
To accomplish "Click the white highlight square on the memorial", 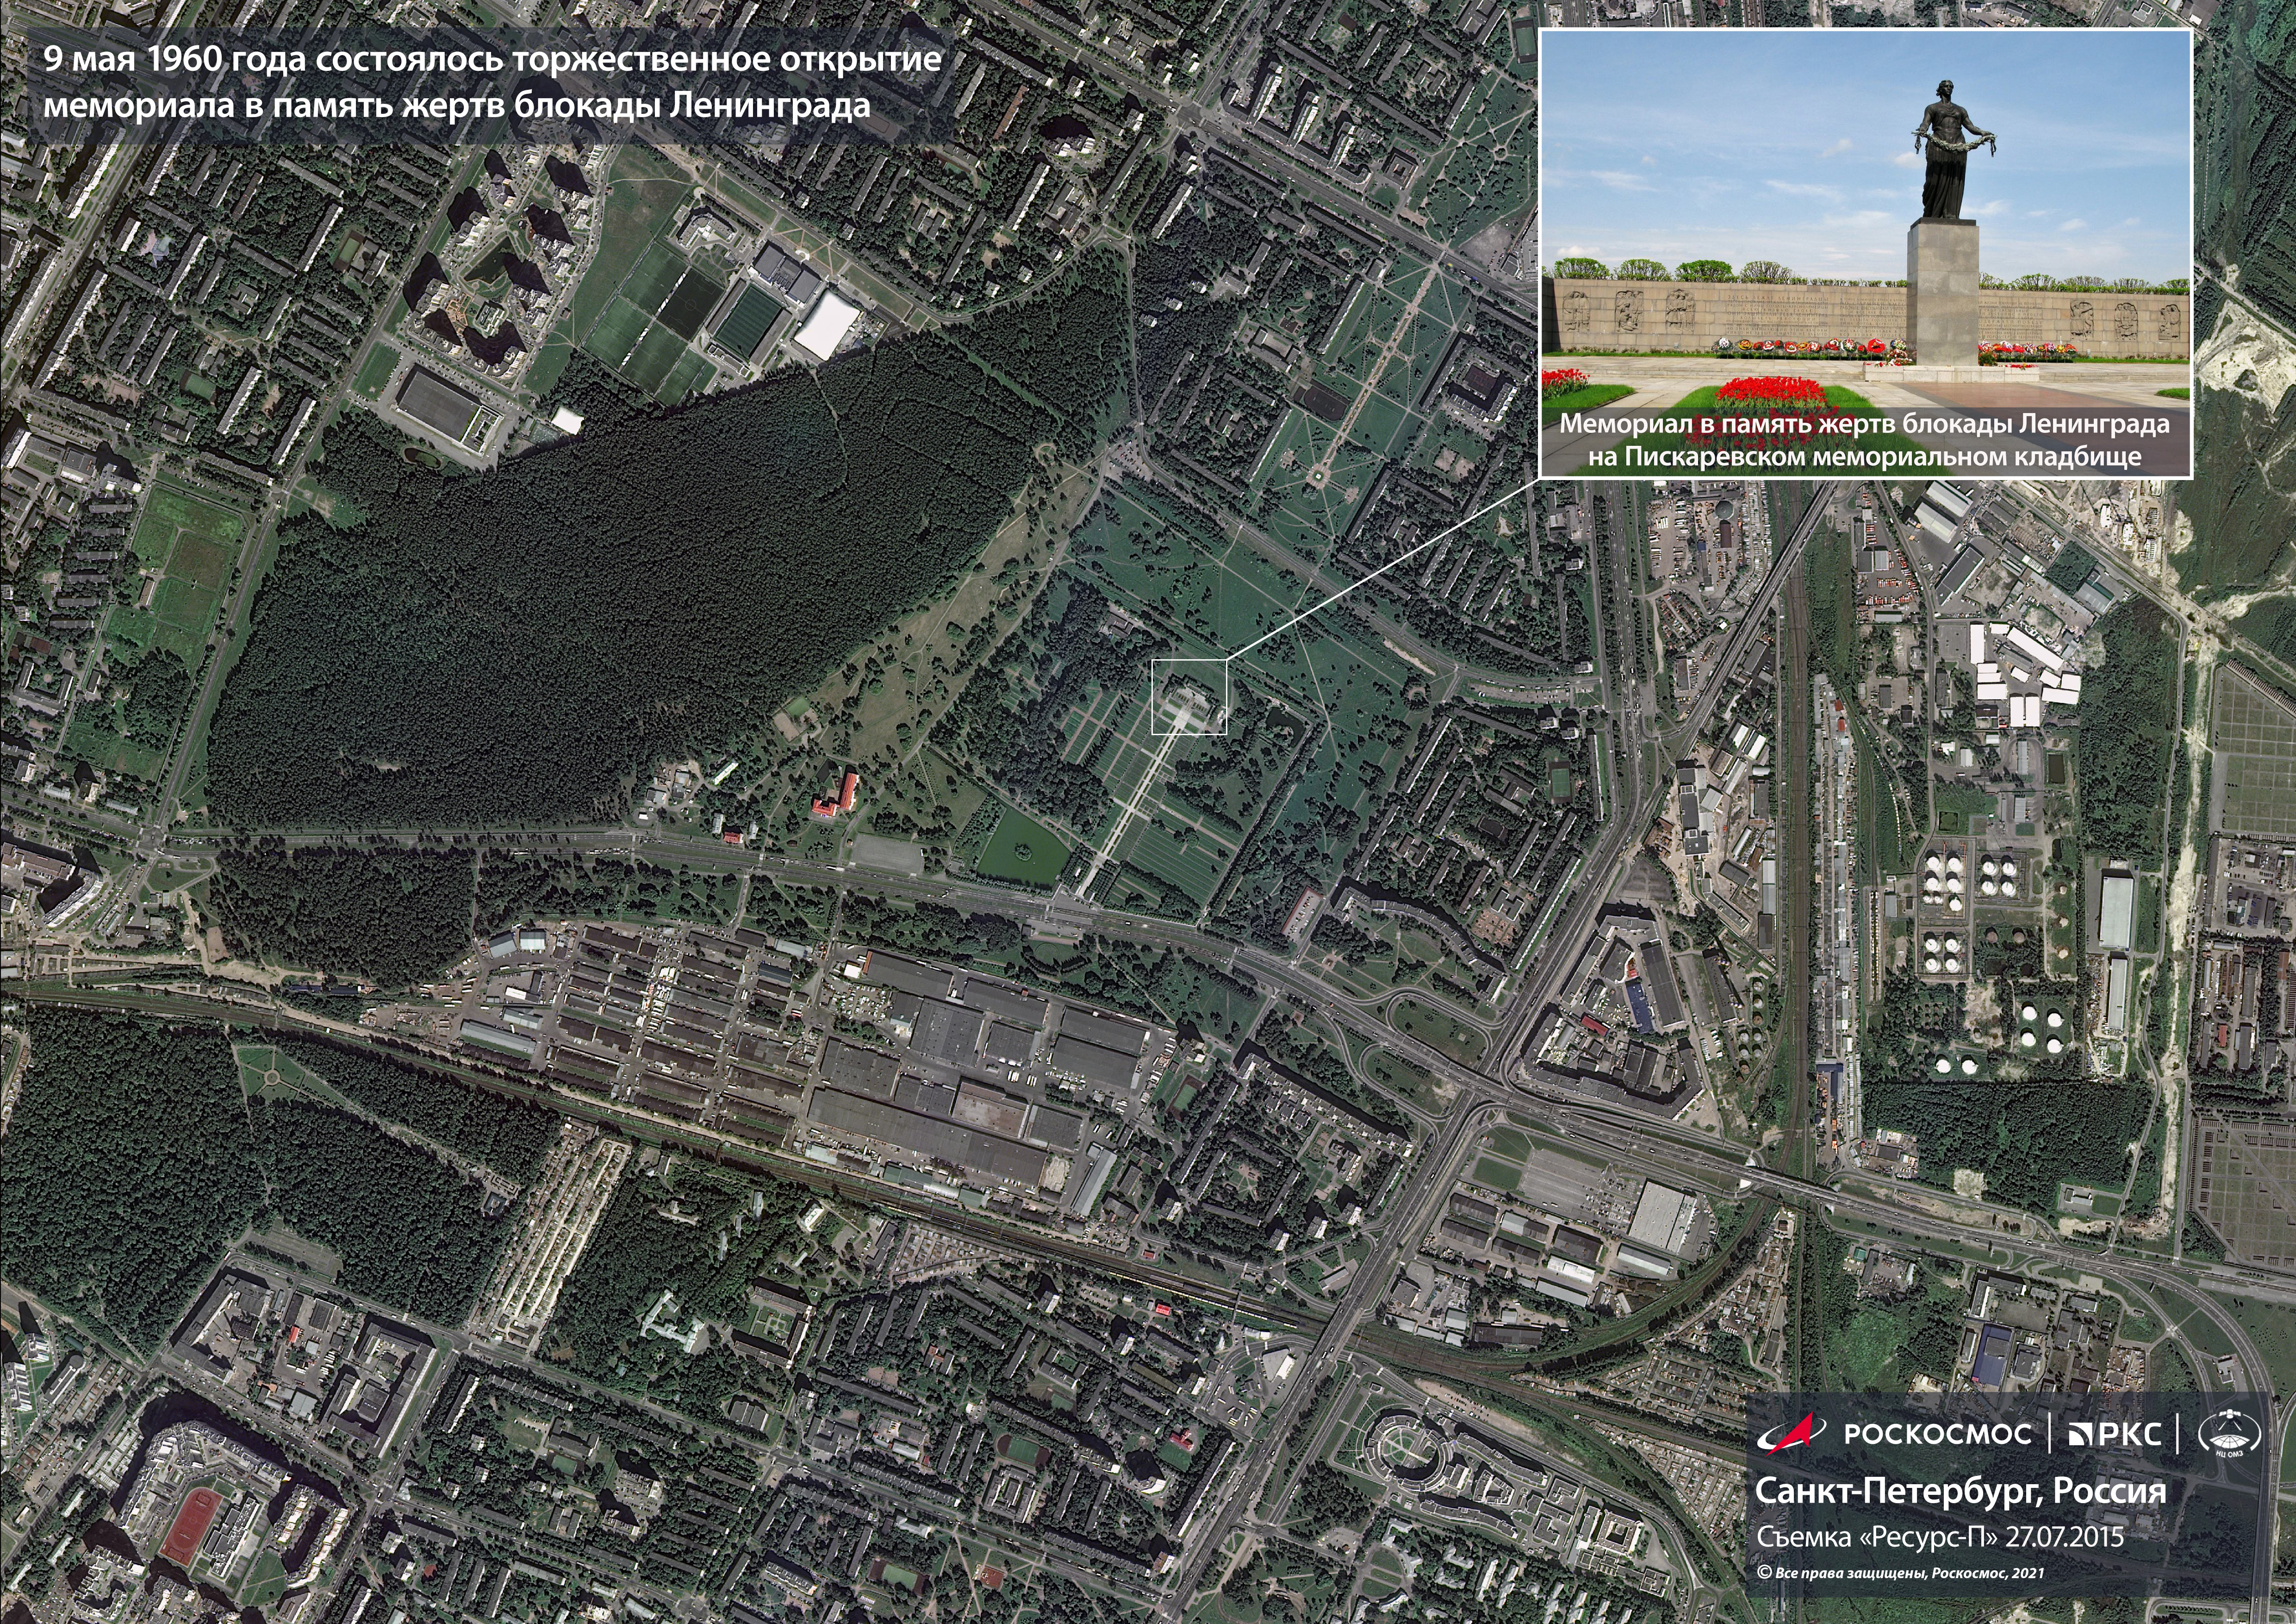I will [1189, 697].
